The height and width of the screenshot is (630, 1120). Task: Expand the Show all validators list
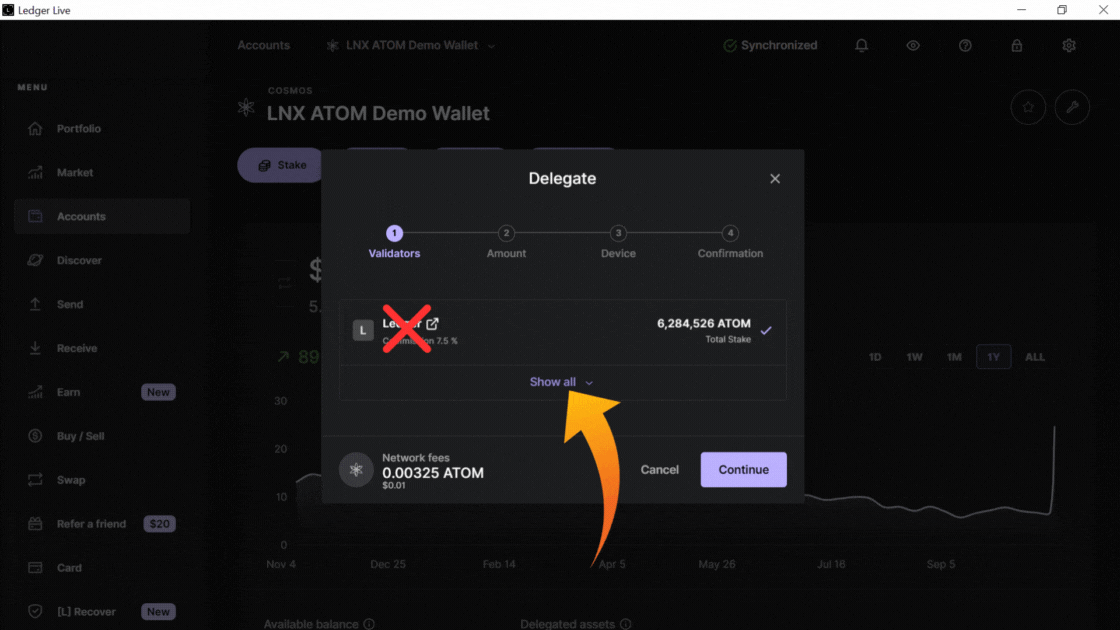[x=561, y=382]
